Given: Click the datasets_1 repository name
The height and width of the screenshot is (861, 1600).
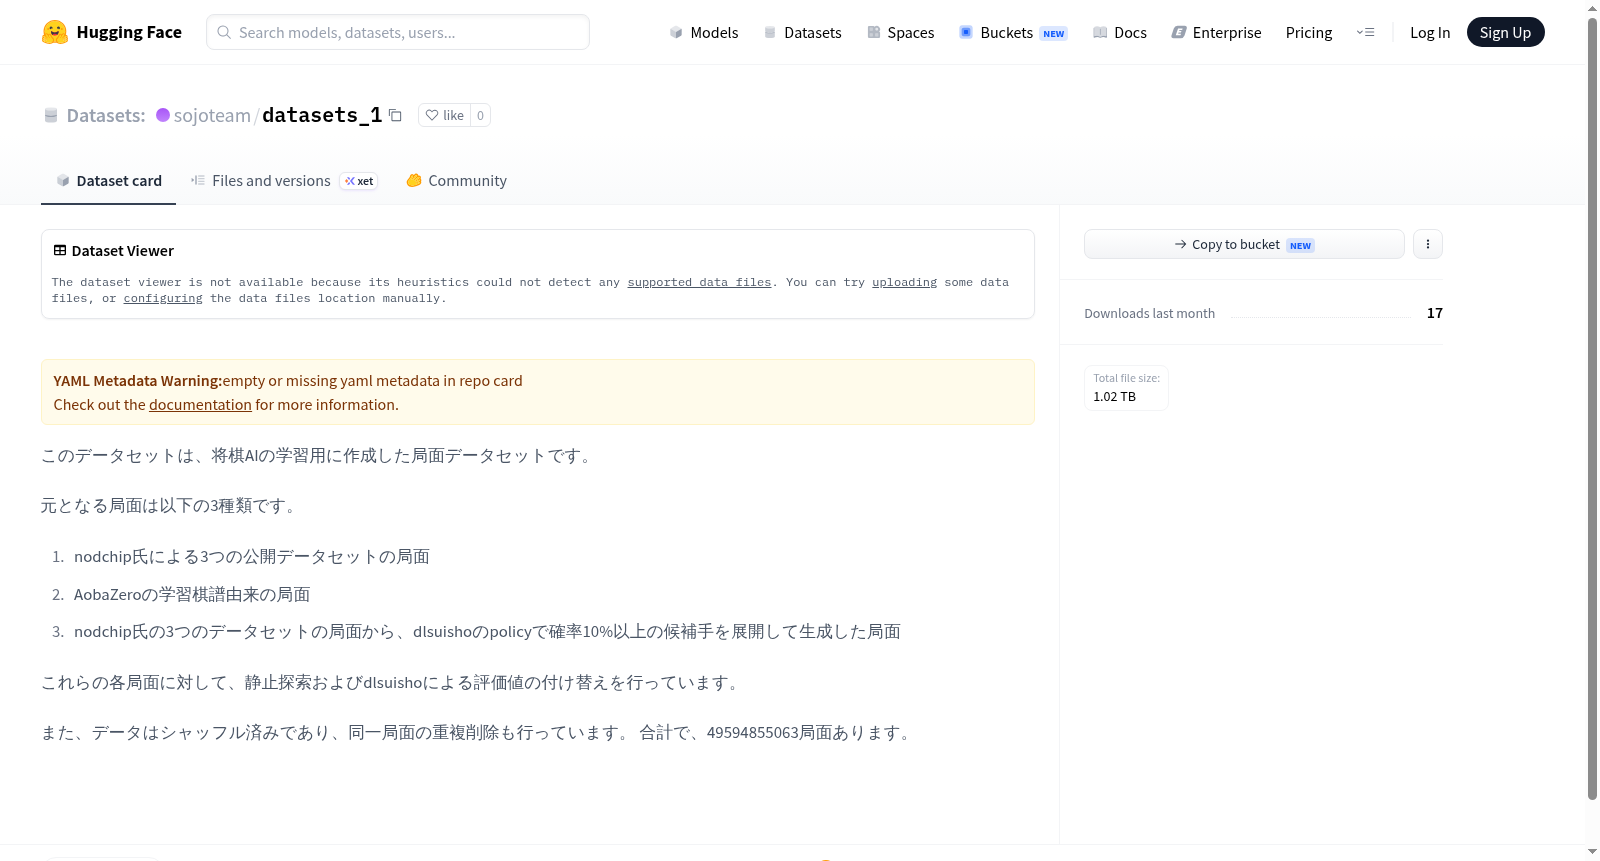Looking at the screenshot, I should [322, 115].
